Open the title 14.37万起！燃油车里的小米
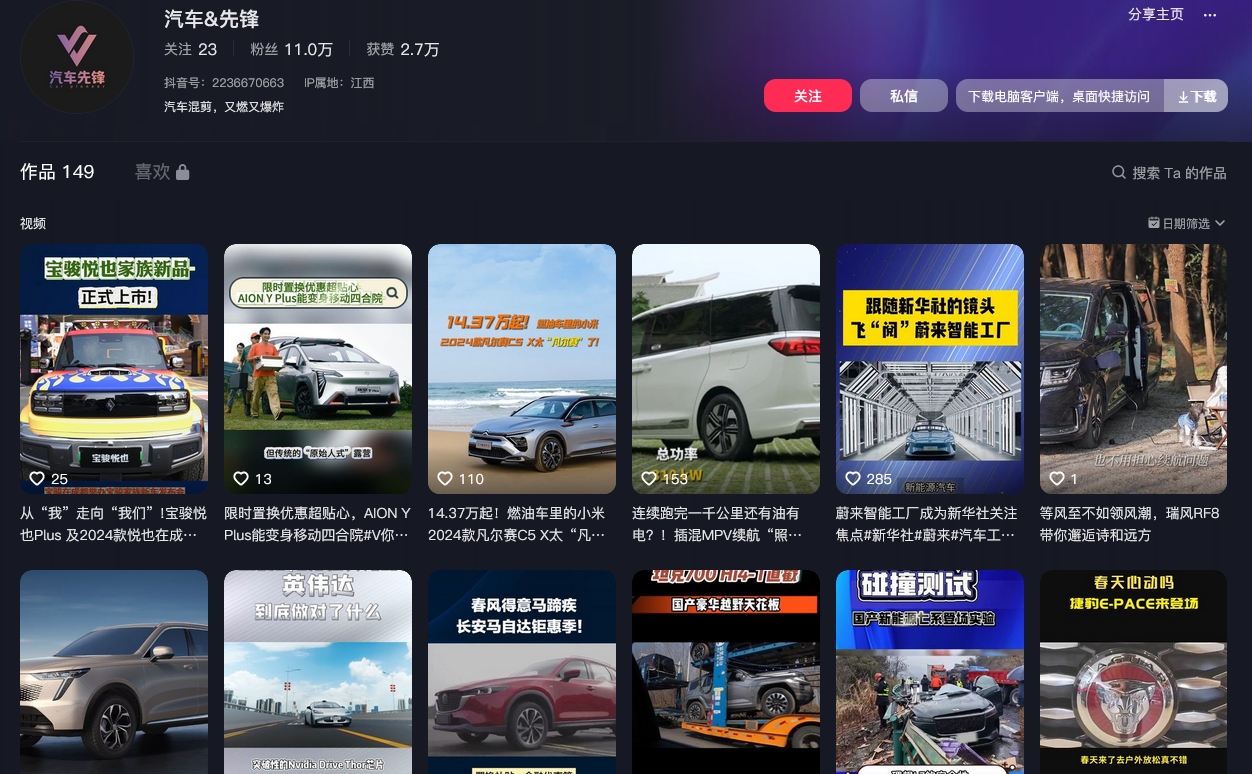Viewport: 1252px width, 774px height. point(522,524)
